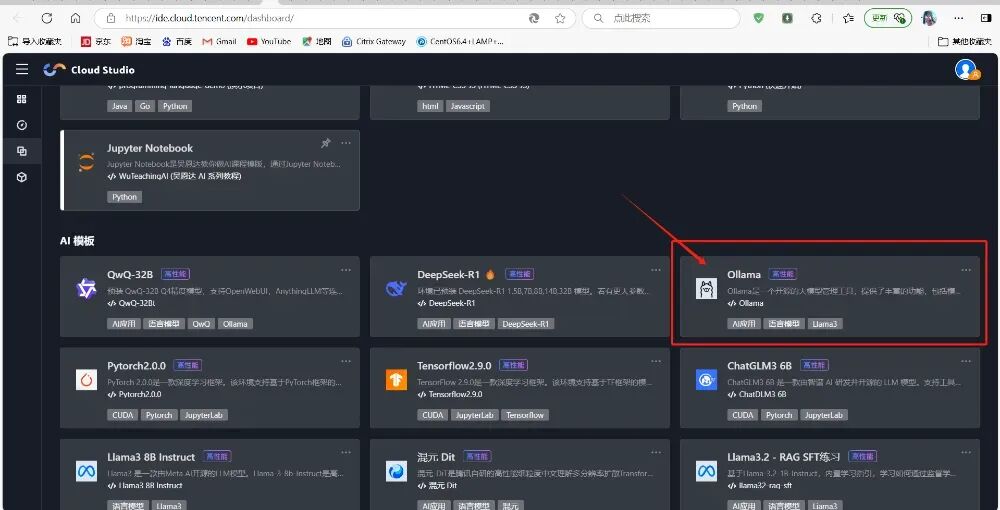1000x510 pixels.
Task: Open the YouTube bookmark
Action: pos(269,41)
